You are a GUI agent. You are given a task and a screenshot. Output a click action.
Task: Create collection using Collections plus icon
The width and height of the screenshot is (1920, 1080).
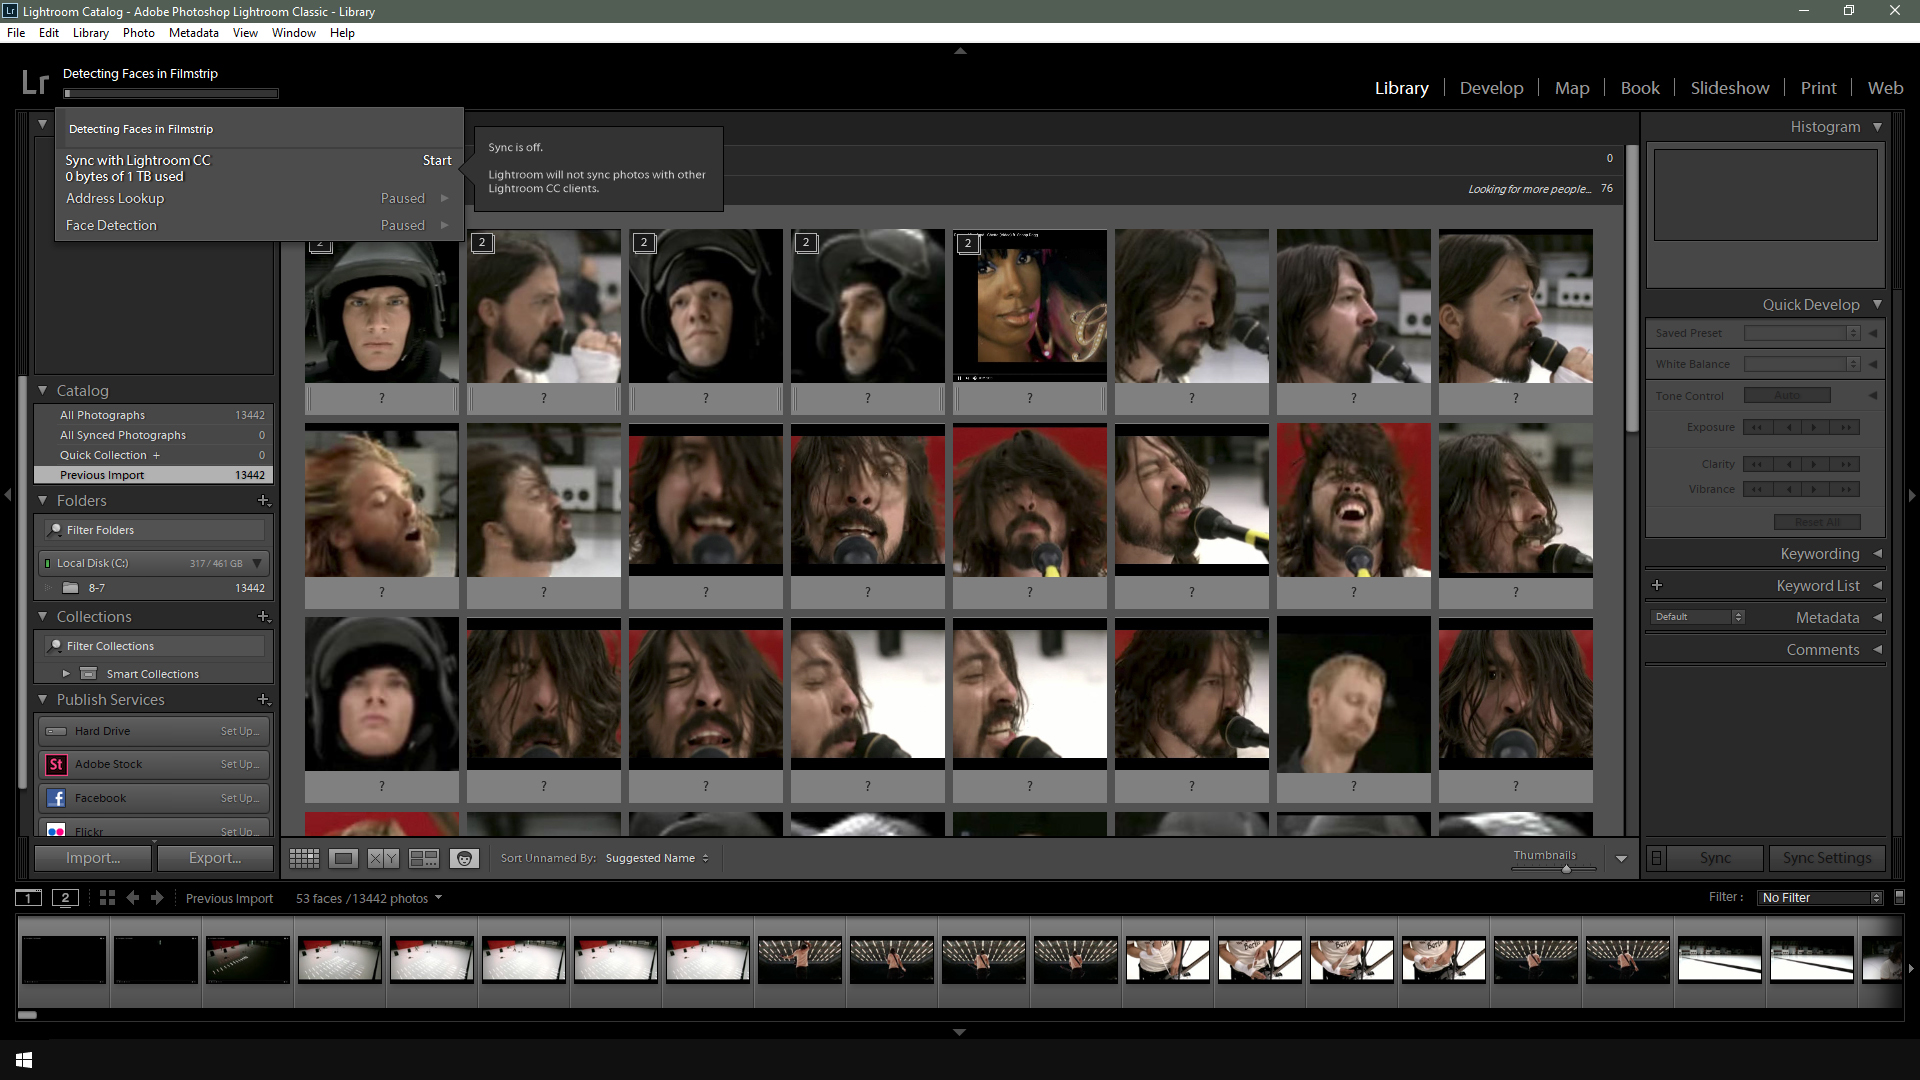tap(263, 616)
